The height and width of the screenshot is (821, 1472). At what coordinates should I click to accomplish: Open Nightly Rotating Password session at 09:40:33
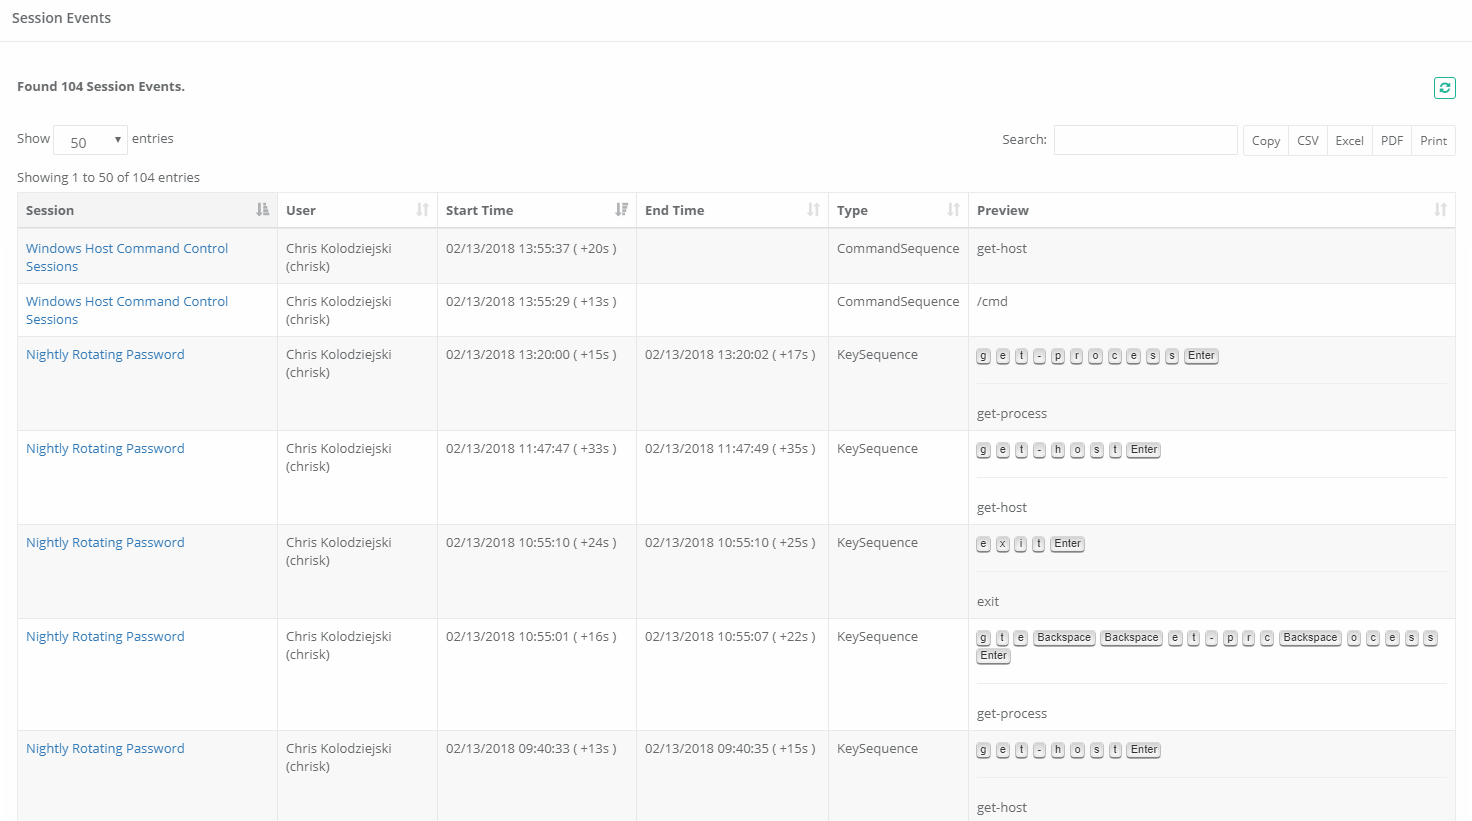(105, 749)
